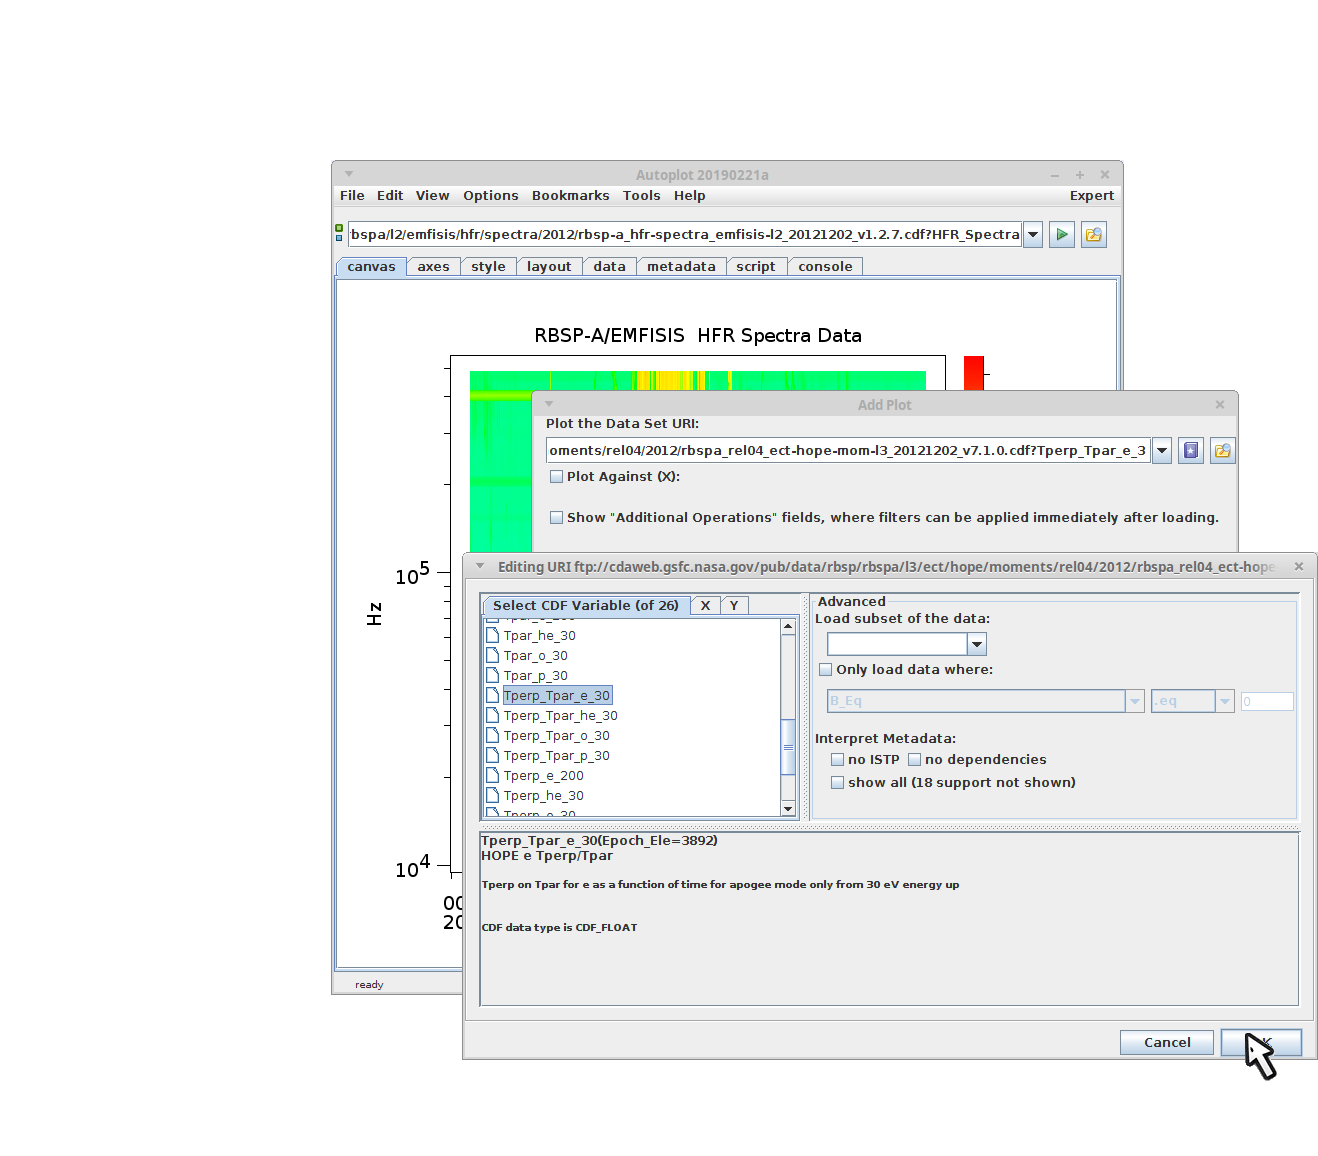Click the file icon next to Tperp_e_200

492,775
